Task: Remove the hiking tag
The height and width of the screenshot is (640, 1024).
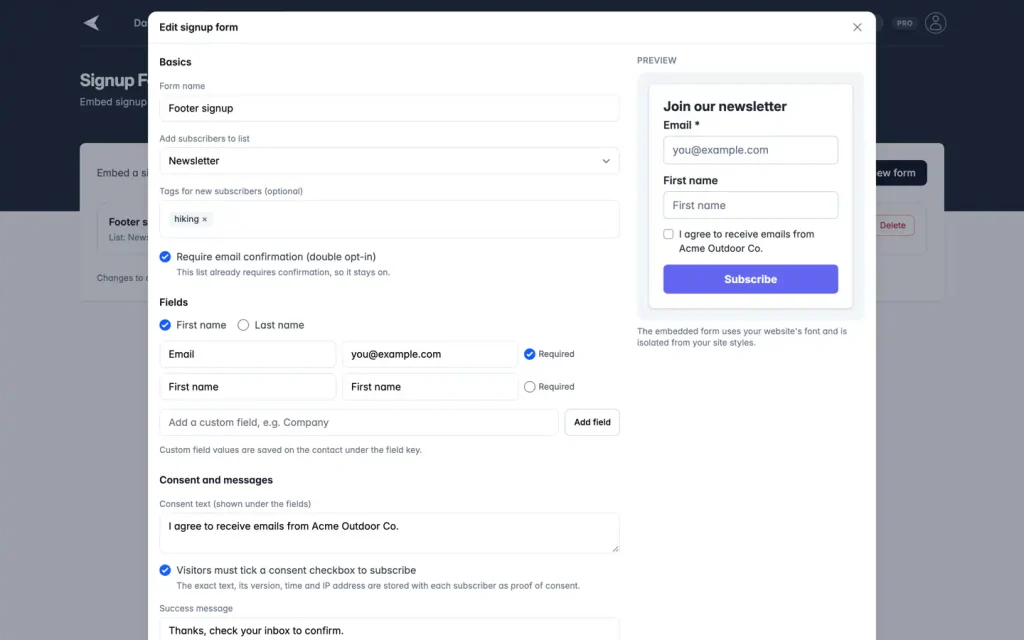Action: [204, 219]
